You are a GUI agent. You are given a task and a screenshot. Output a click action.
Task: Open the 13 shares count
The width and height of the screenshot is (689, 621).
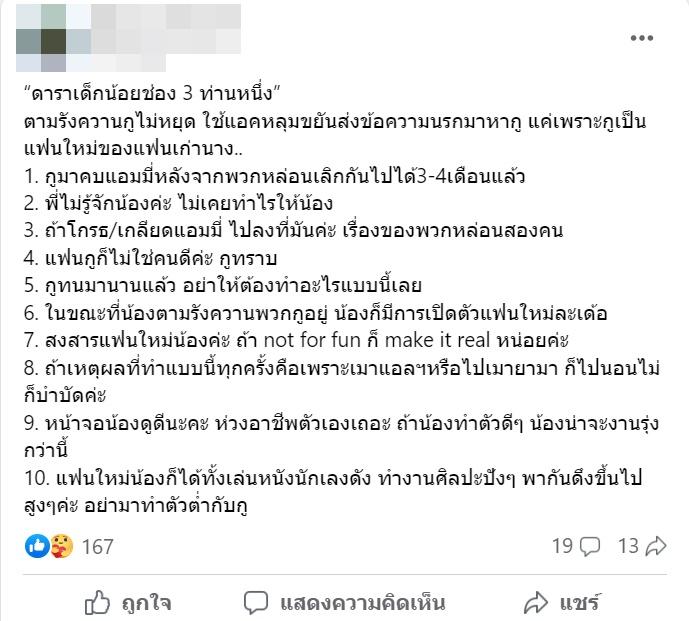[628, 546]
